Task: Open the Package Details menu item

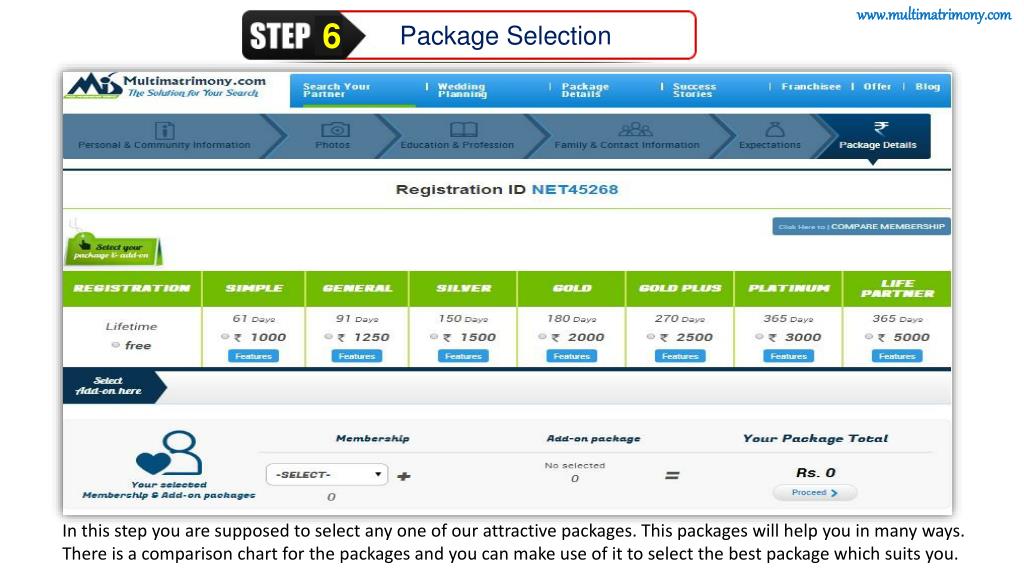Action: [x=585, y=90]
